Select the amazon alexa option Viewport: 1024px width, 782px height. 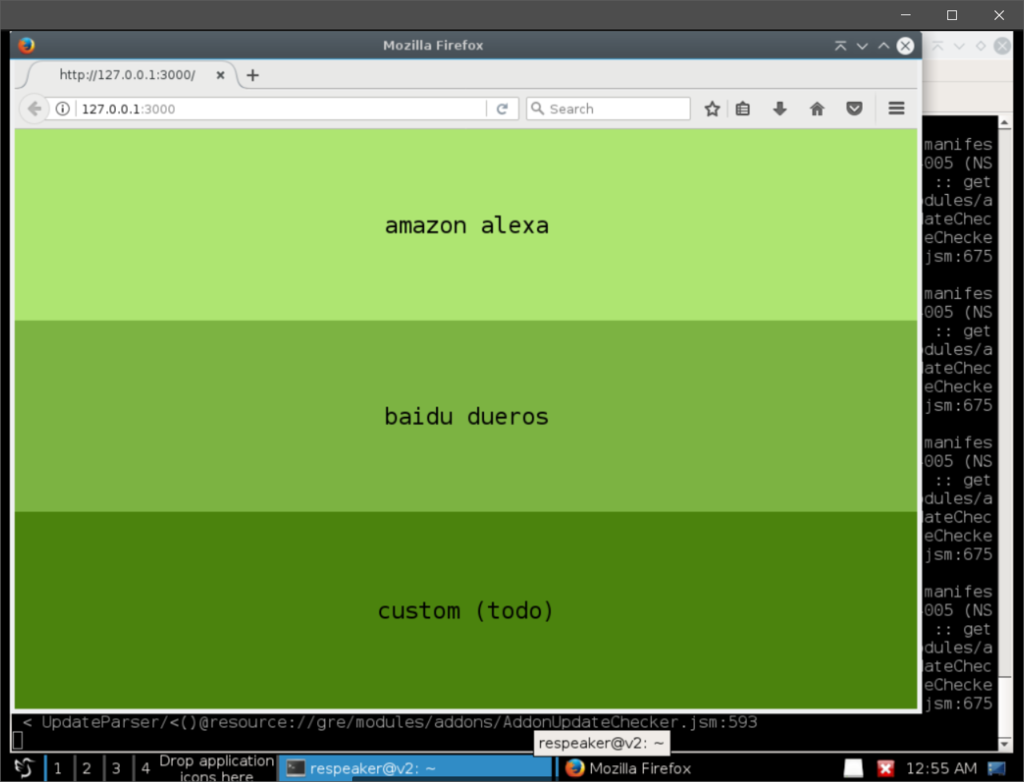coord(466,225)
